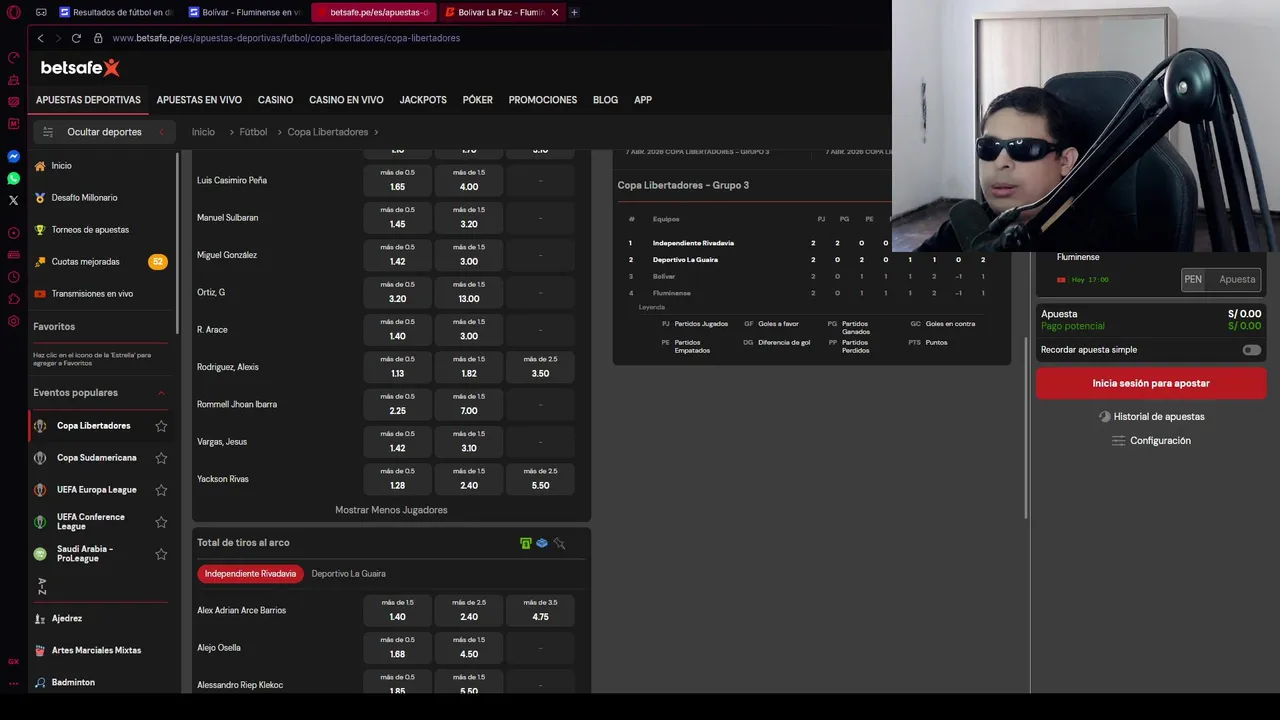Collapse sports panel via Ocultar deportes

tap(102, 132)
